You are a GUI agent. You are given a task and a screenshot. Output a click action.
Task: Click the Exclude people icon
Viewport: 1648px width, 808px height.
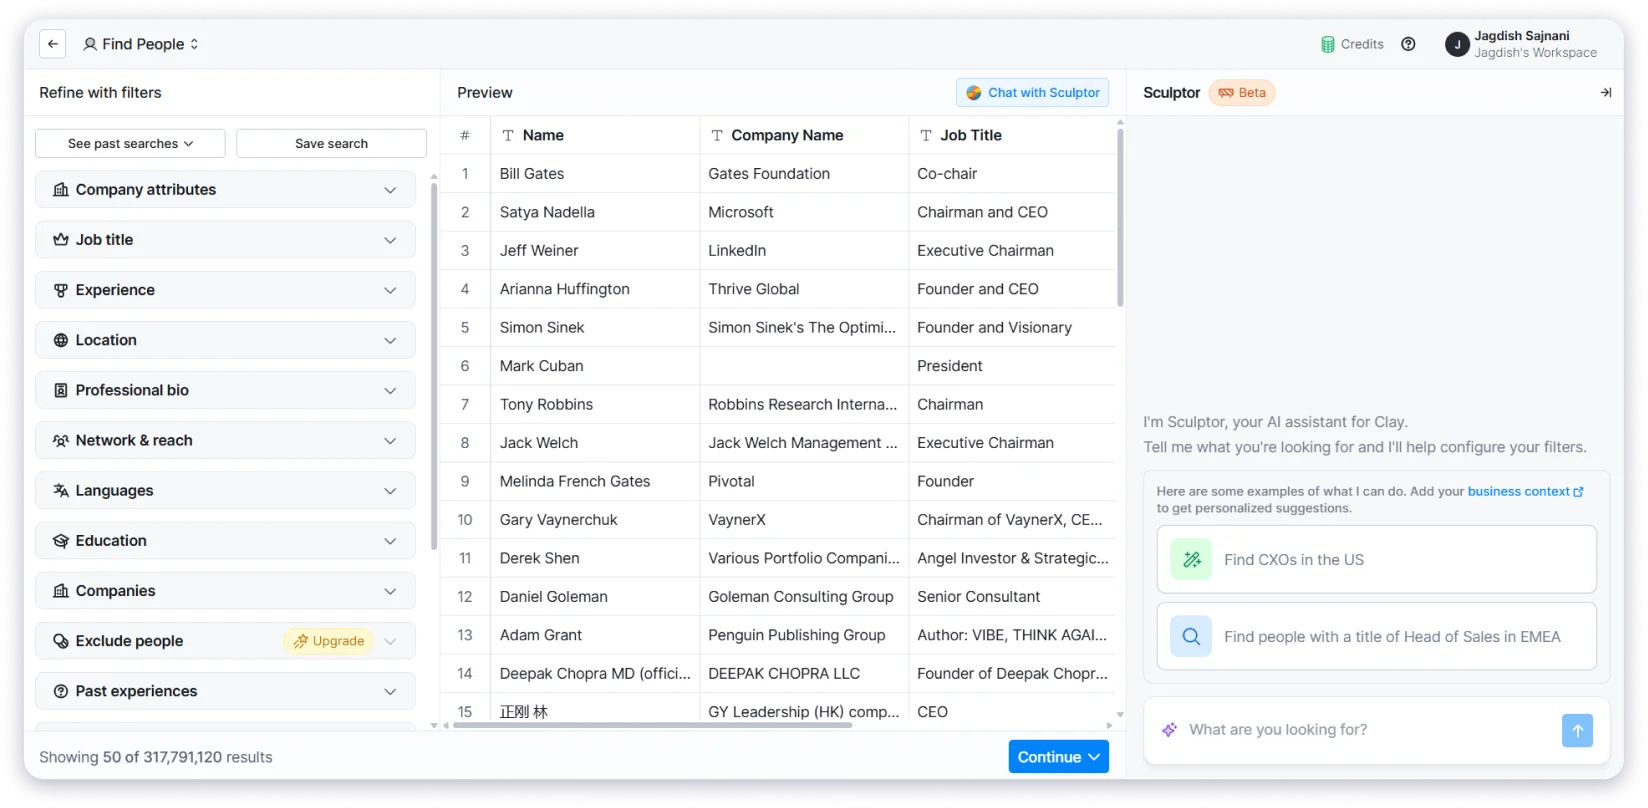tap(61, 641)
